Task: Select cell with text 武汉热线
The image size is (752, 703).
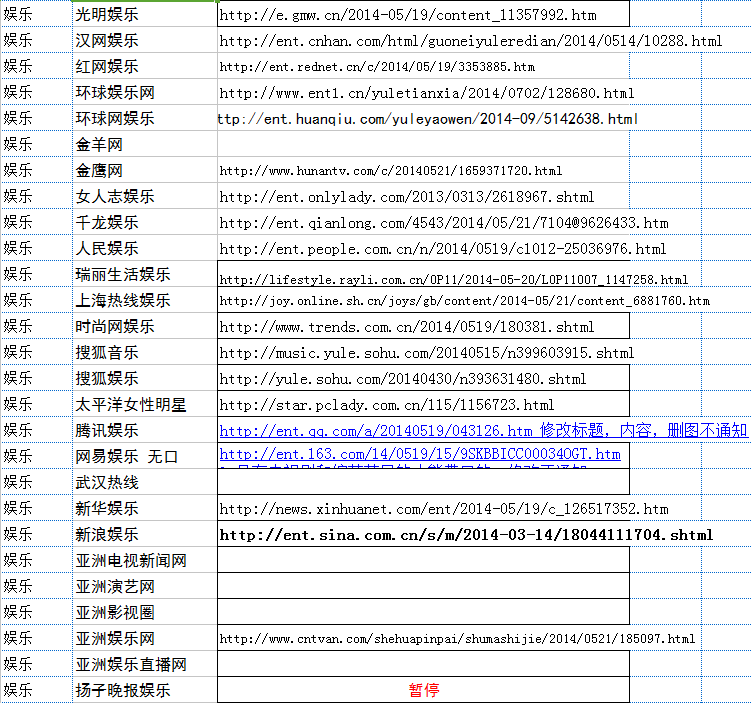Action: 145,481
